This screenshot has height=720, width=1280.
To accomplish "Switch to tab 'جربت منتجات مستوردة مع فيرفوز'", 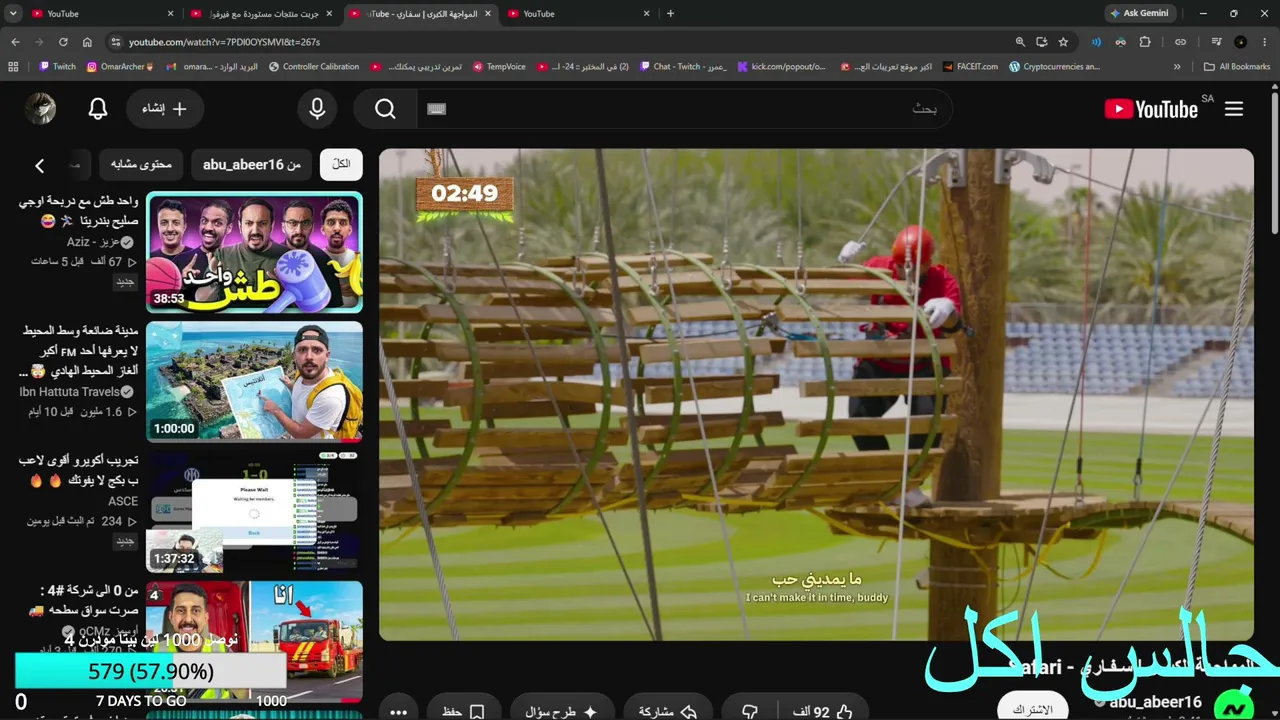I will [x=260, y=14].
